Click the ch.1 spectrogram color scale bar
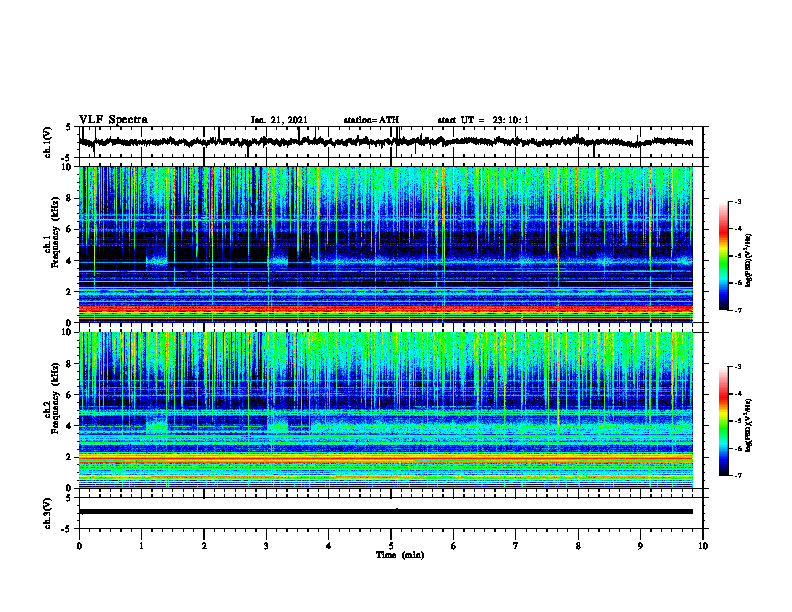The width and height of the screenshot is (792, 612). pos(723,255)
